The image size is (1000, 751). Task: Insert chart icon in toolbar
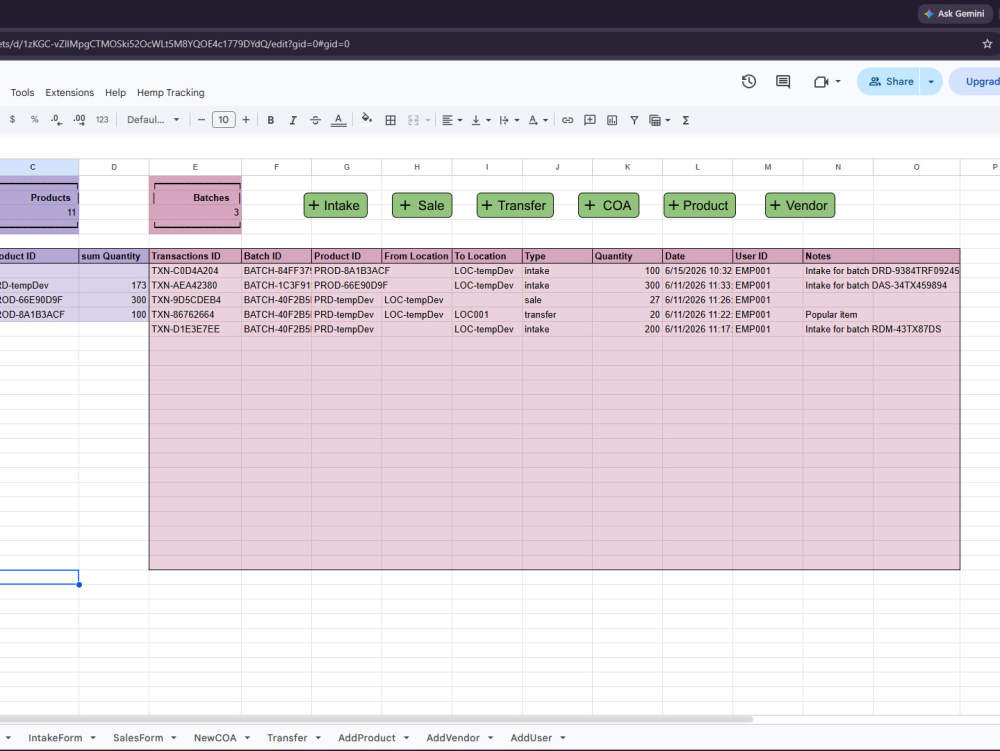click(x=612, y=120)
